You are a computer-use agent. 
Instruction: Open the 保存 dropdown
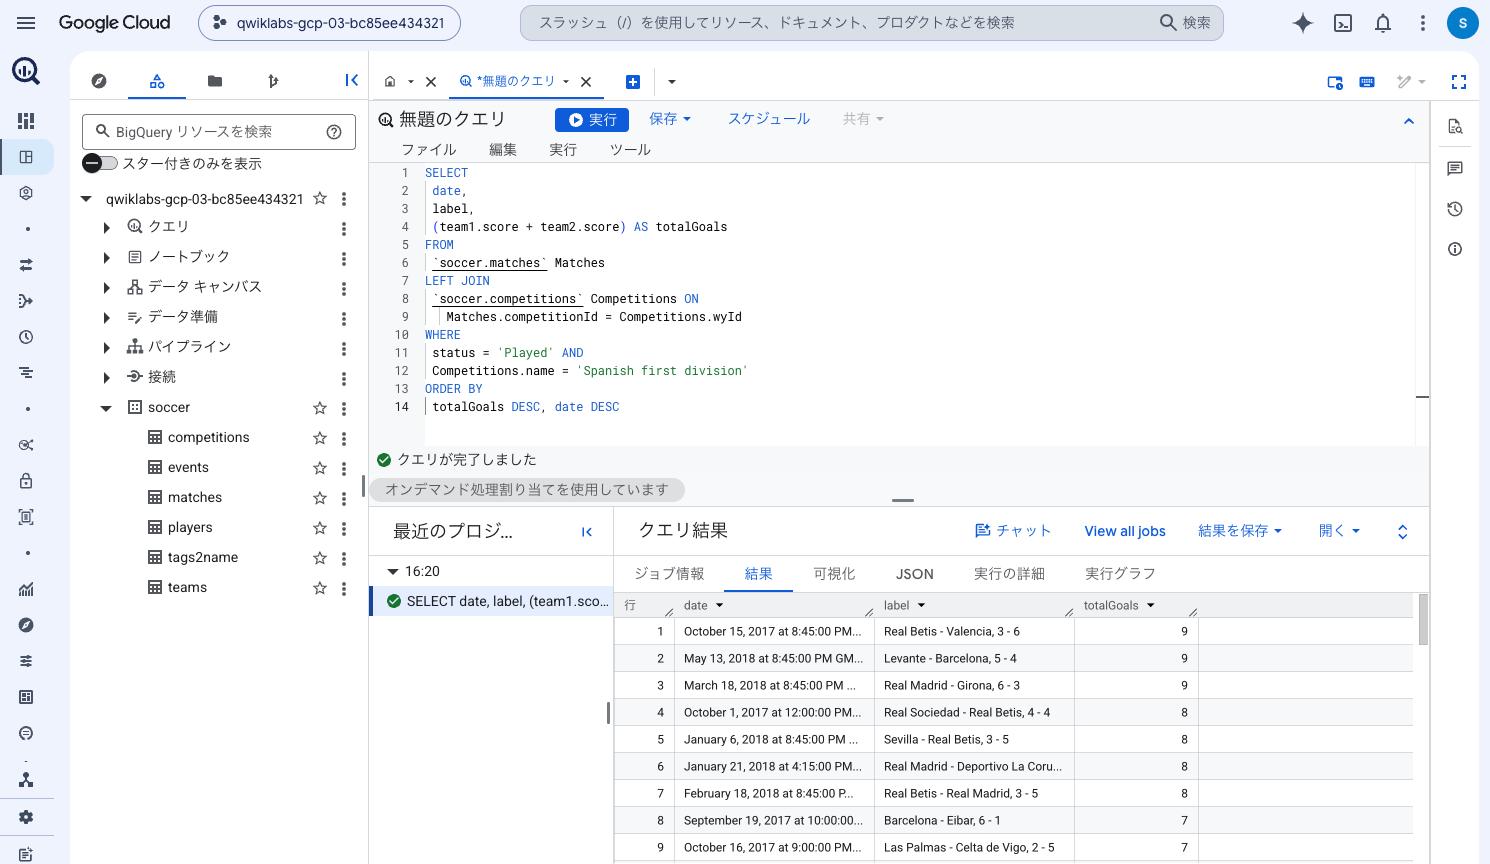[x=670, y=119]
